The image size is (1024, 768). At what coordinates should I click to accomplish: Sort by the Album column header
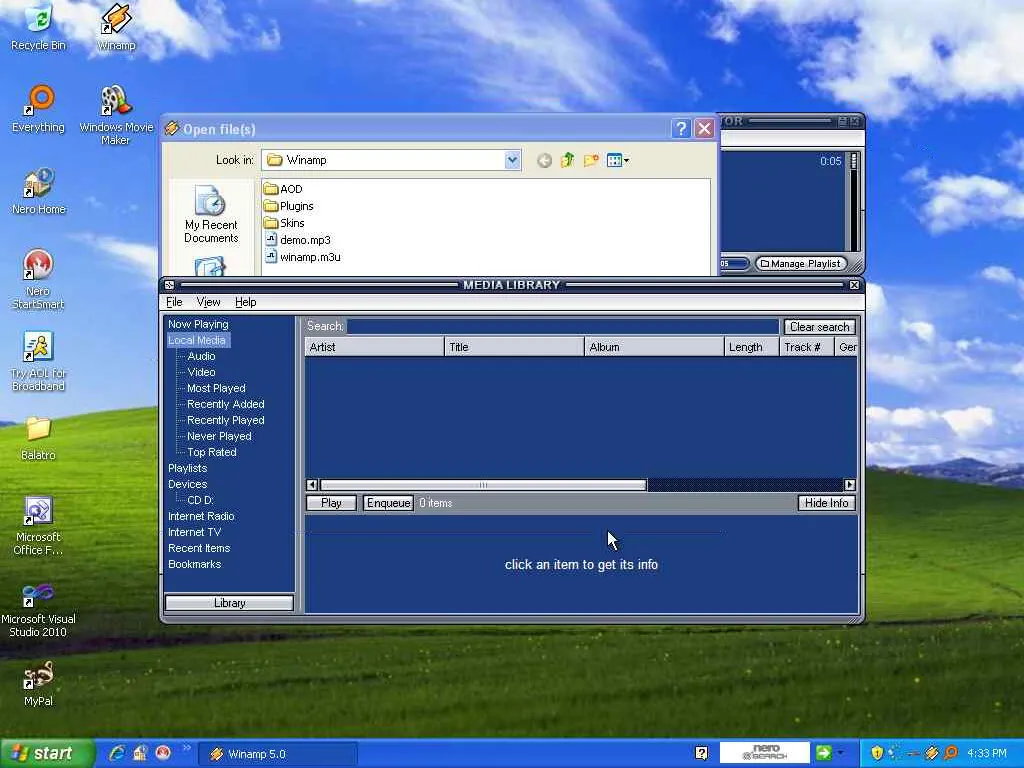[x=654, y=347]
